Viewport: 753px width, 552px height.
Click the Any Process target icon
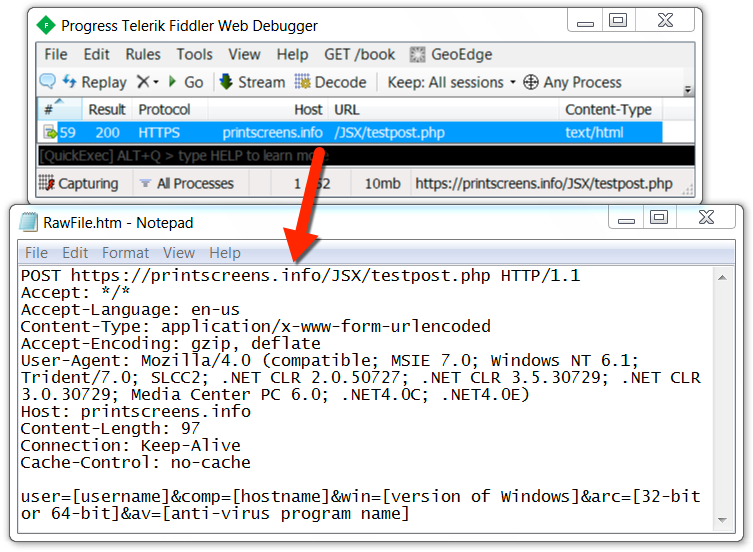pyautogui.click(x=531, y=82)
